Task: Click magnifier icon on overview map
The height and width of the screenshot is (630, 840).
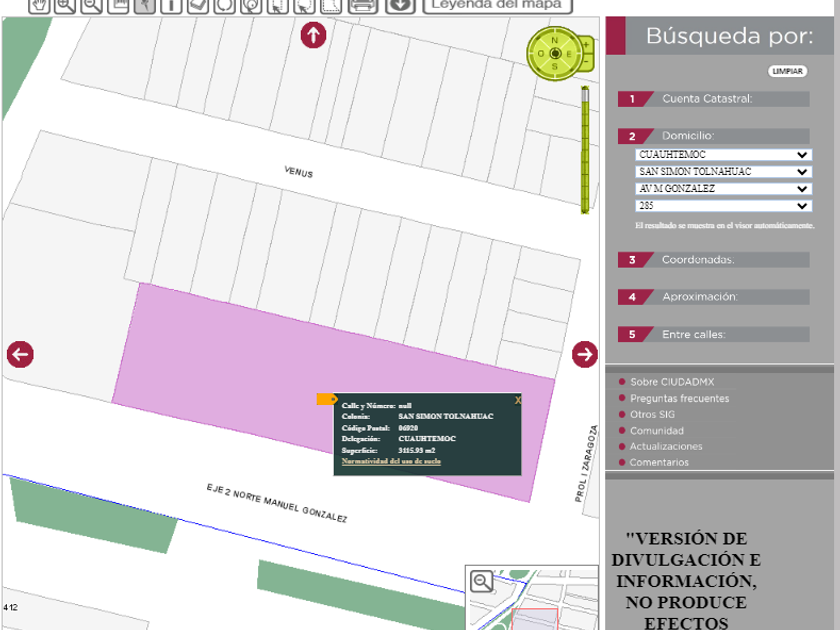Action: click(482, 581)
